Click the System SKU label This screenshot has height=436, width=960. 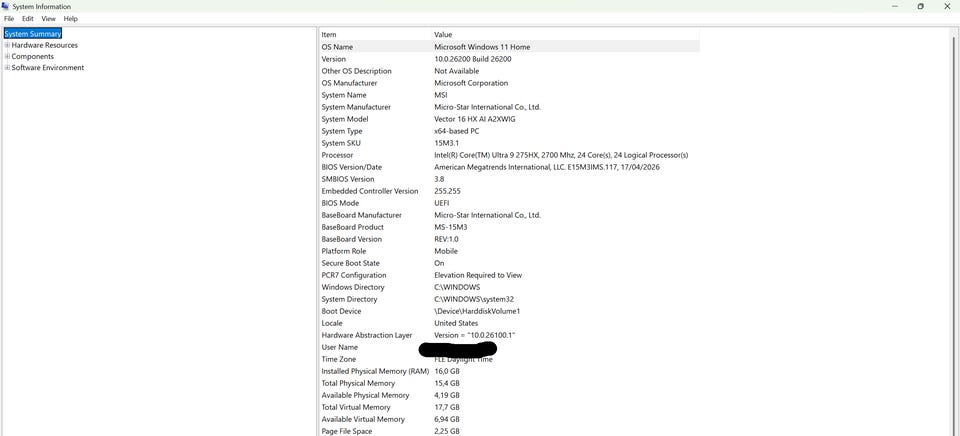click(x=341, y=143)
